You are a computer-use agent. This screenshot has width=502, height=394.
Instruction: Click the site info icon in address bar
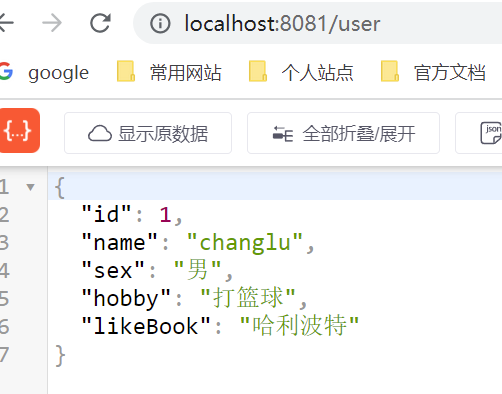click(160, 24)
